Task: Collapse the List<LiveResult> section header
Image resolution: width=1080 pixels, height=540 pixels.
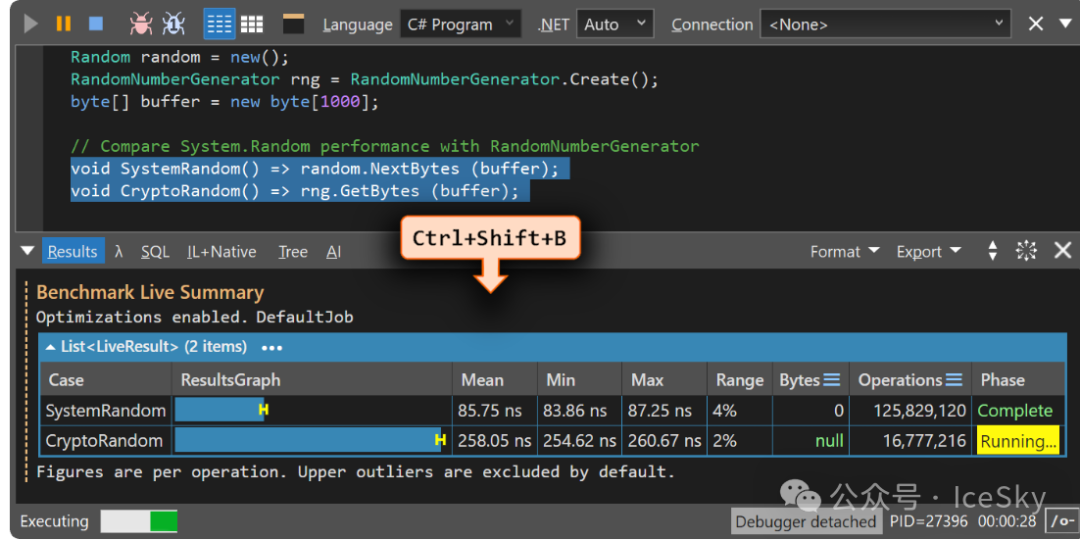Action: point(50,347)
